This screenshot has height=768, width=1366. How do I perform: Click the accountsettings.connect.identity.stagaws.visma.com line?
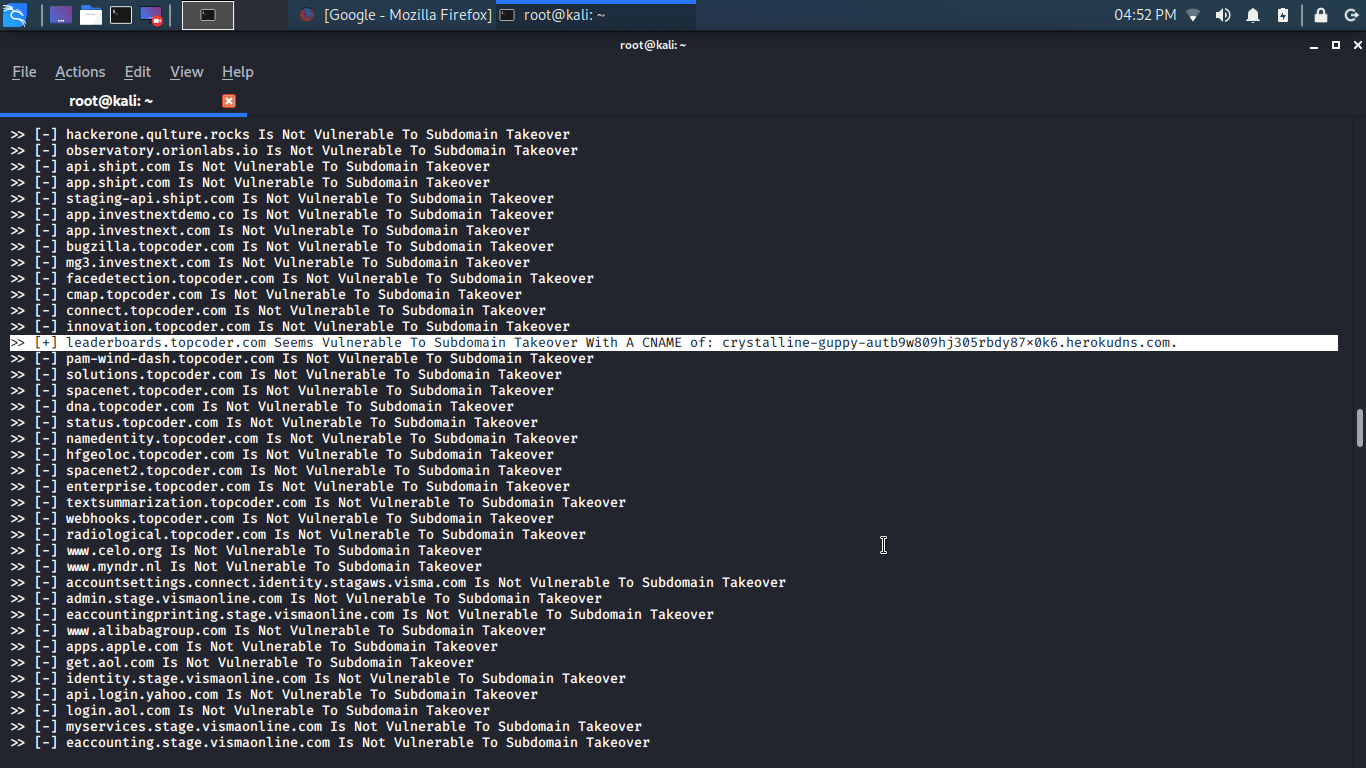pyautogui.click(x=398, y=582)
